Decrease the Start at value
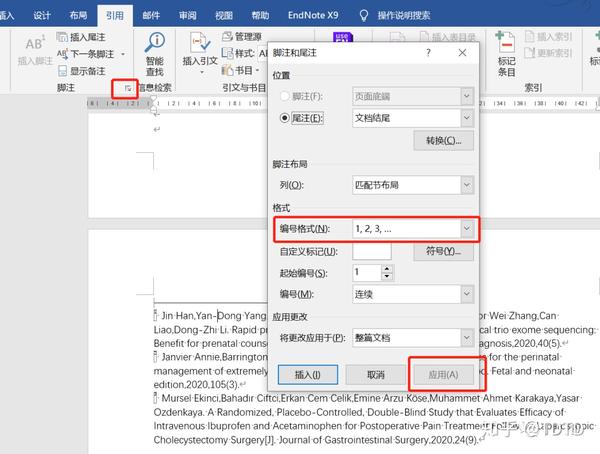Image resolution: width=600 pixels, height=454 pixels. coord(387,276)
